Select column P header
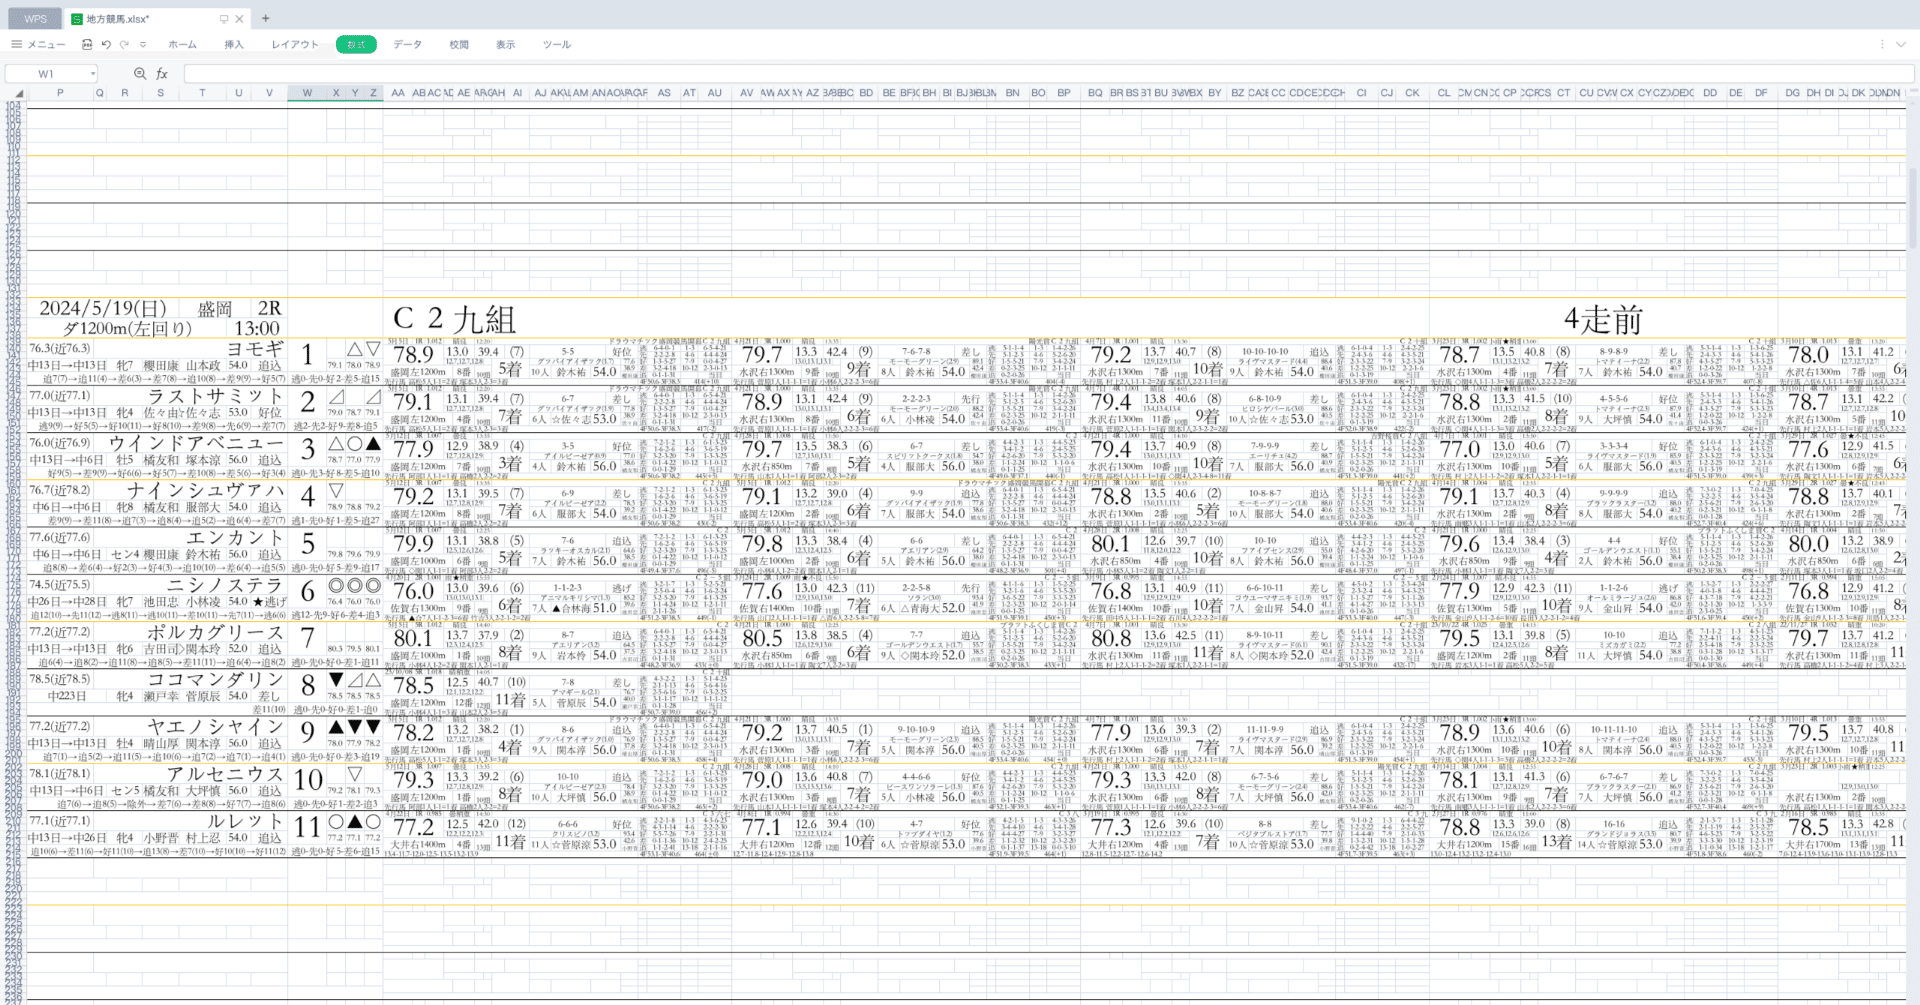 (60, 93)
